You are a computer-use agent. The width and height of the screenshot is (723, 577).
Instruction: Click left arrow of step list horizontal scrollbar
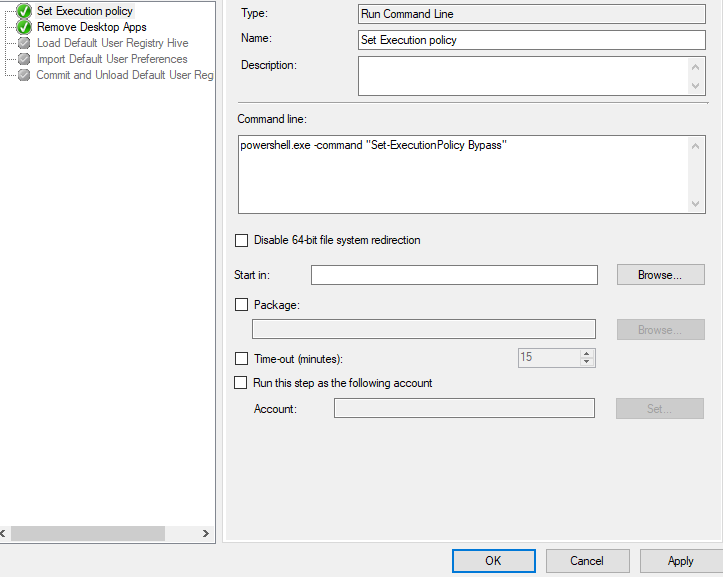4,534
